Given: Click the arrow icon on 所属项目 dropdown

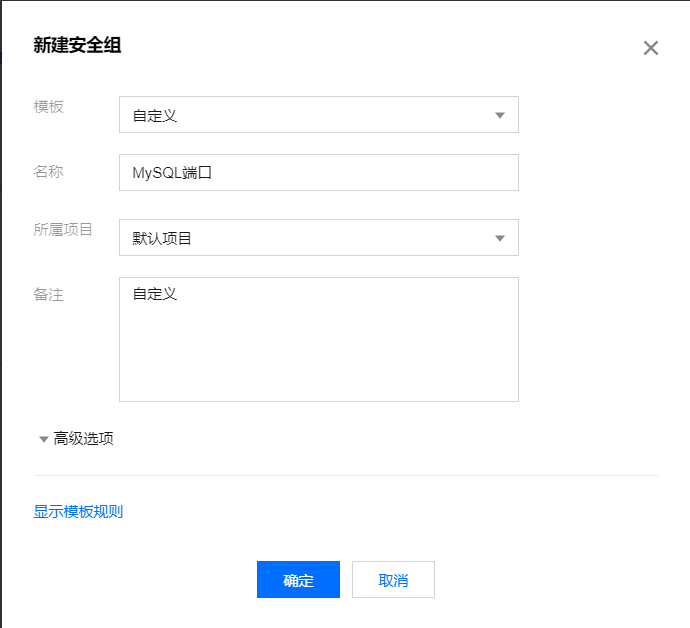Looking at the screenshot, I should click(x=499, y=239).
